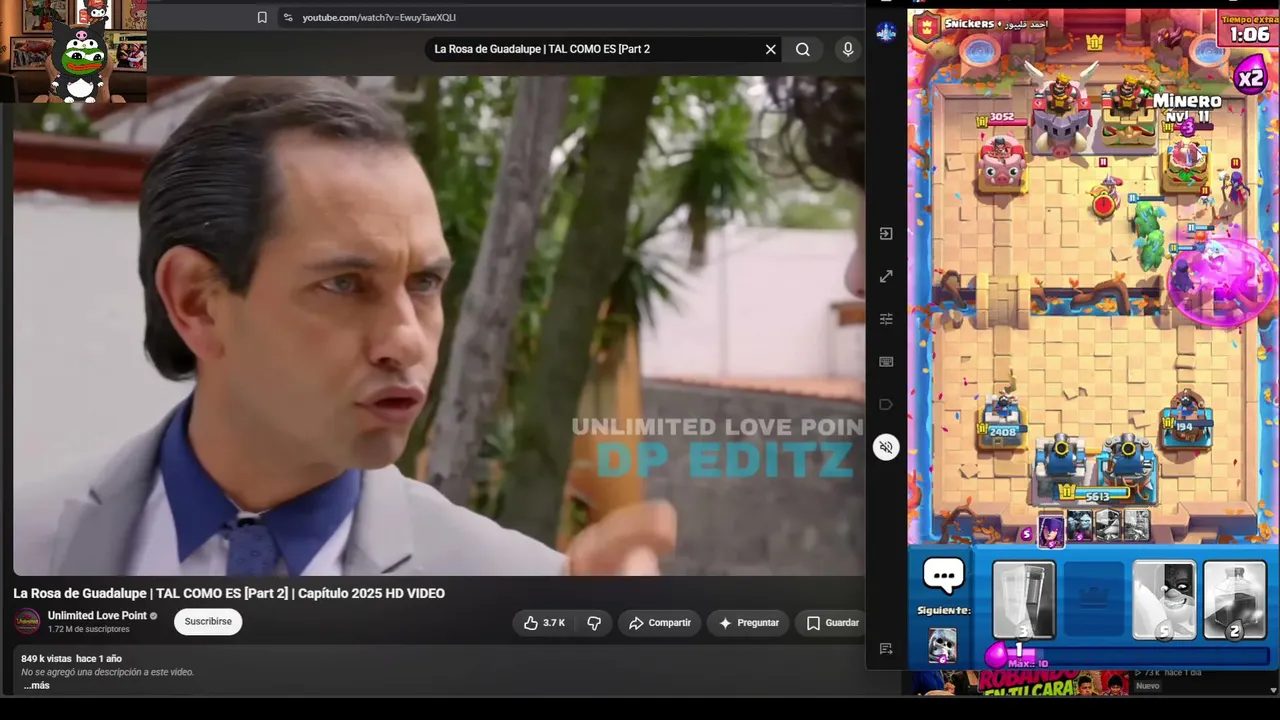Viewport: 1280px width, 720px height.
Task: Save the video using the Guardar button
Action: (832, 623)
